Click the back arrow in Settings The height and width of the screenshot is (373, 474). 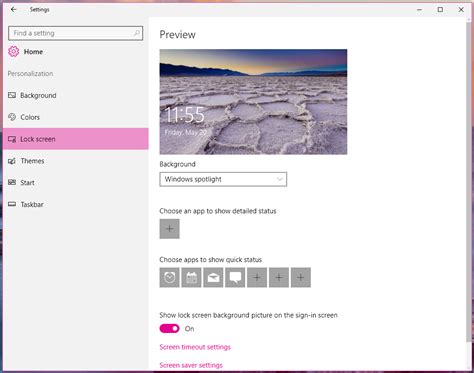point(13,9)
